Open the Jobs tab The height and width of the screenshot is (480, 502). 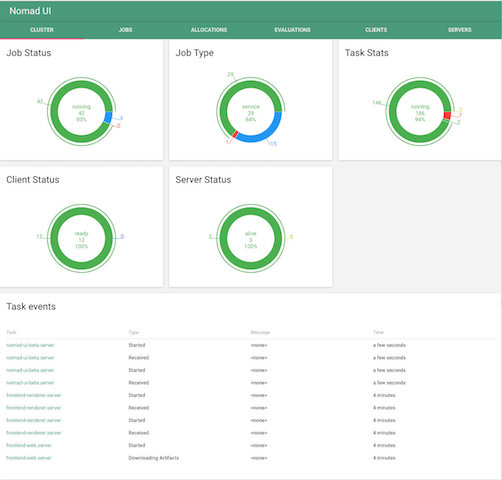coord(125,30)
